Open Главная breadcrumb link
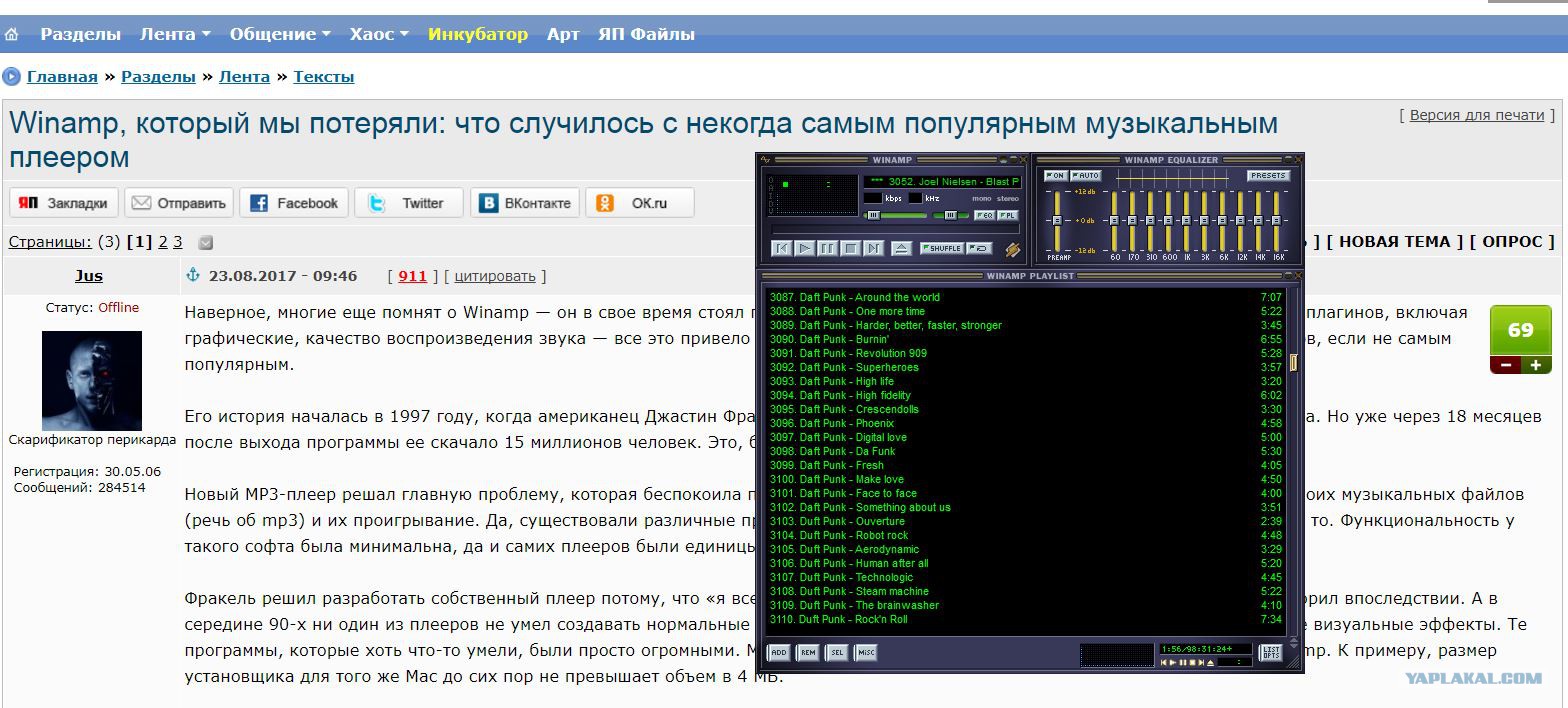The image size is (1568, 708). click(62, 77)
